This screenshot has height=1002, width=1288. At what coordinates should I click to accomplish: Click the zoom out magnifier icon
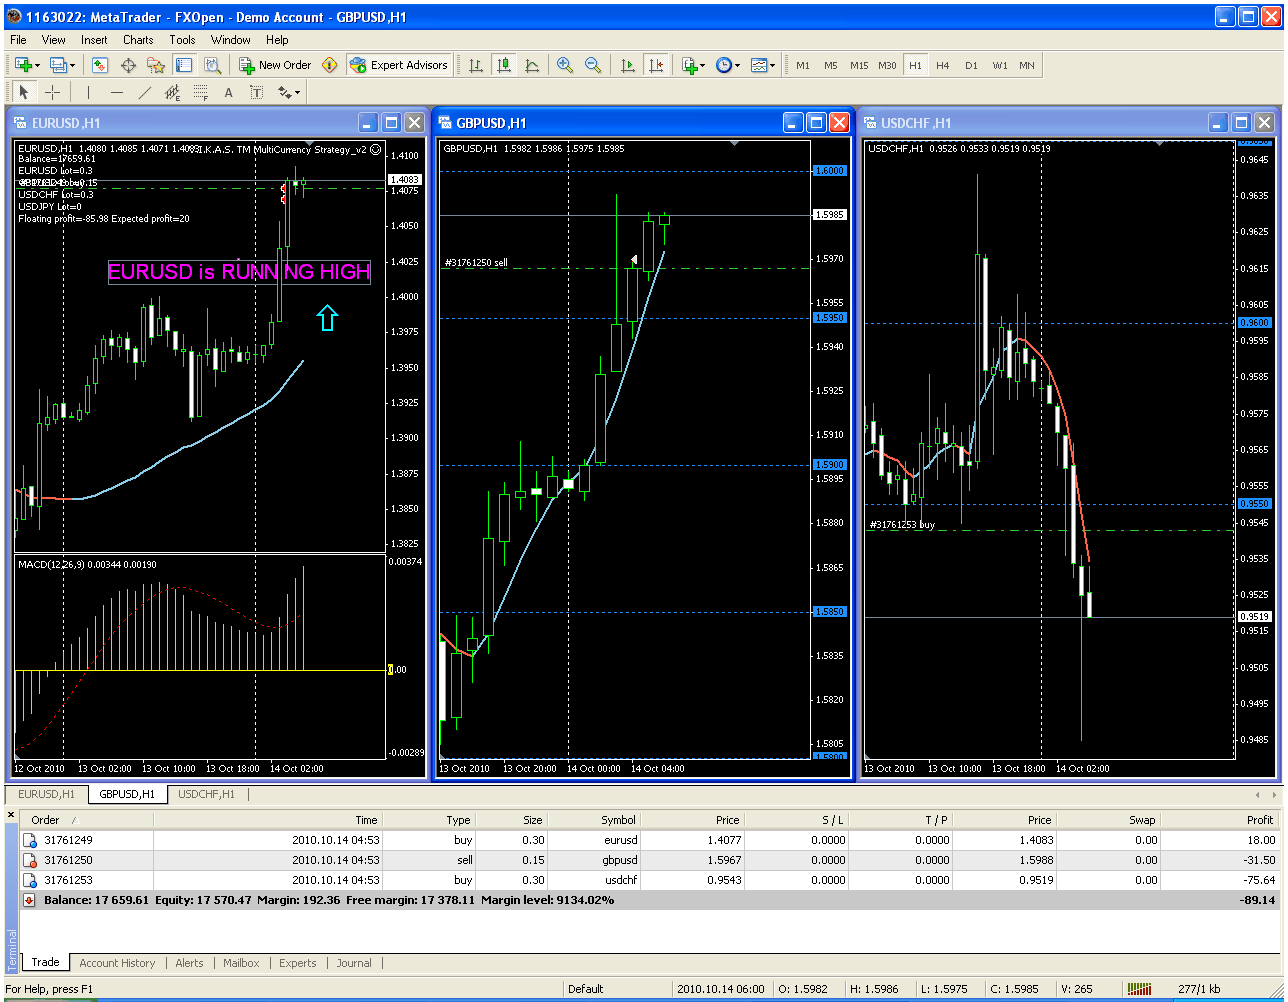pyautogui.click(x=593, y=65)
